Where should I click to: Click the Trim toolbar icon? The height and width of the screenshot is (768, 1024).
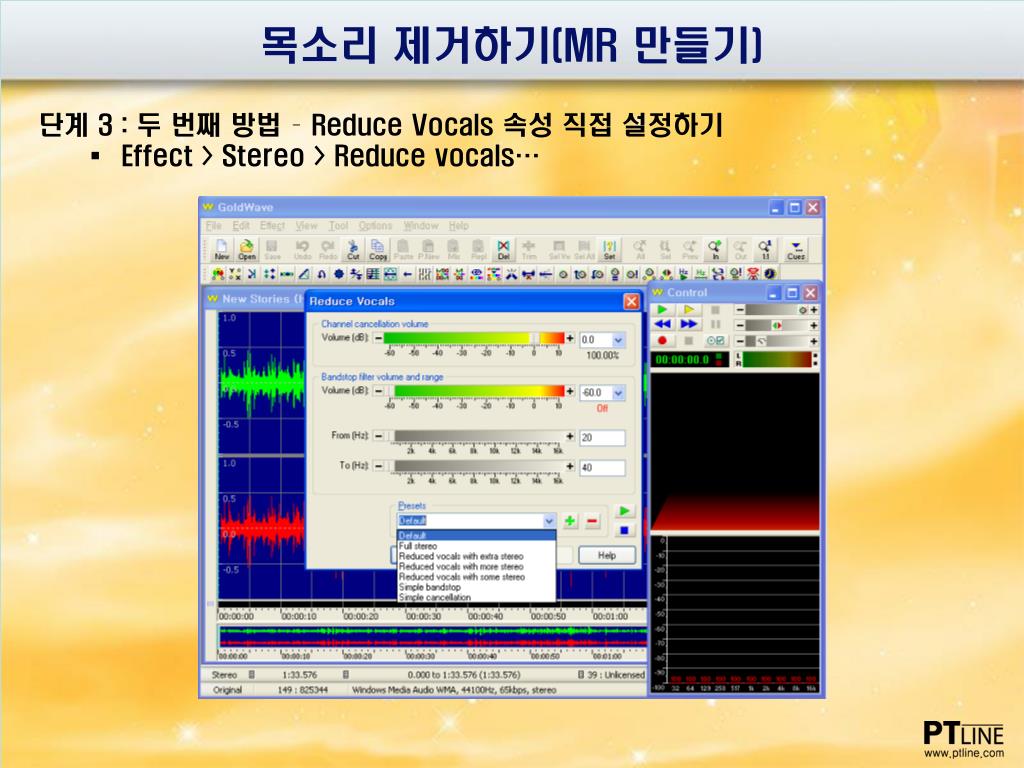(529, 249)
